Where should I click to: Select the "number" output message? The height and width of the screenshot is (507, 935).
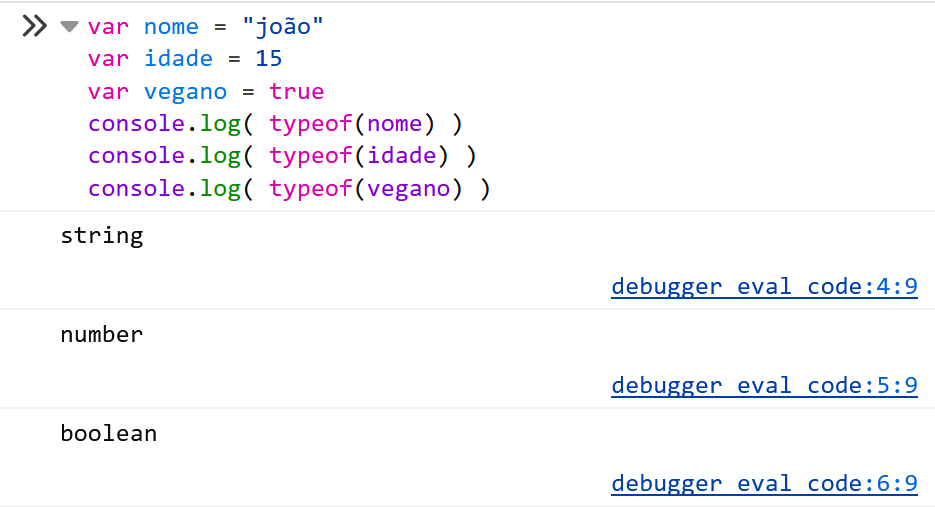tap(102, 334)
